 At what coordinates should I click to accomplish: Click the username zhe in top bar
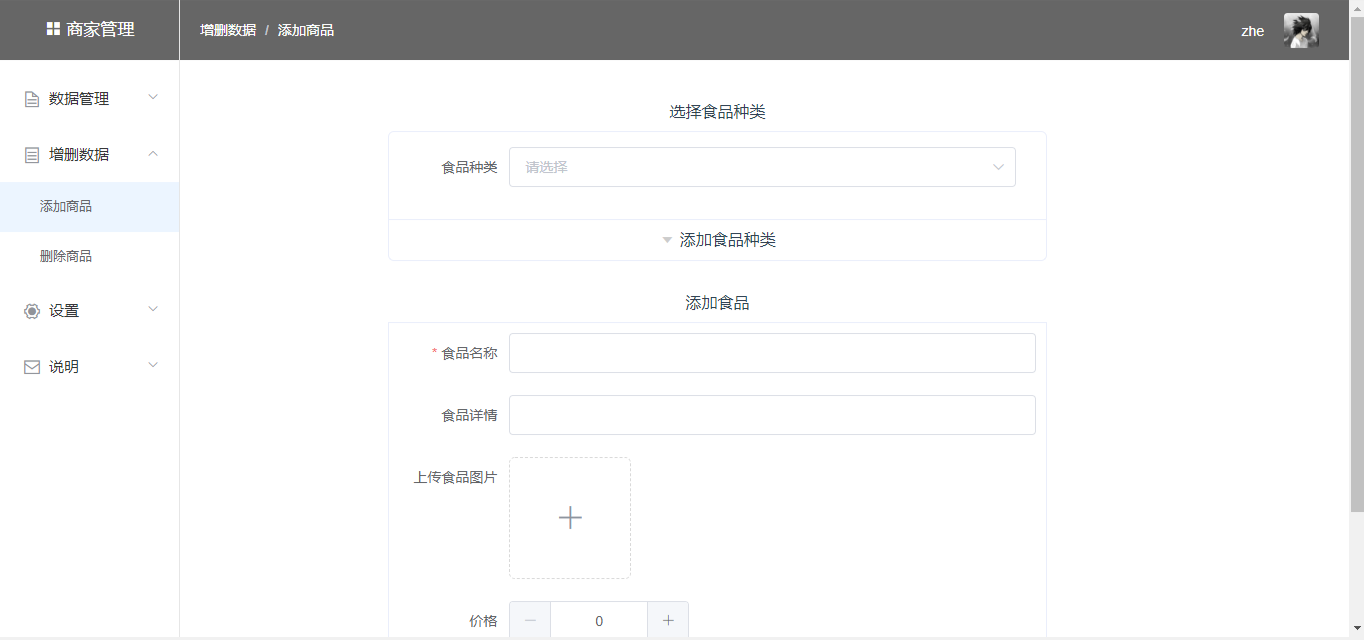pyautogui.click(x=1253, y=31)
